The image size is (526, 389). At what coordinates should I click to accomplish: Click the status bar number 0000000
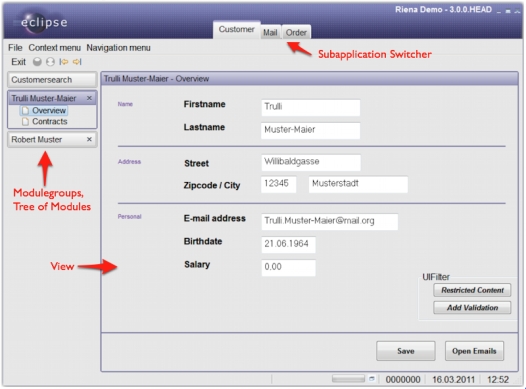coord(403,379)
